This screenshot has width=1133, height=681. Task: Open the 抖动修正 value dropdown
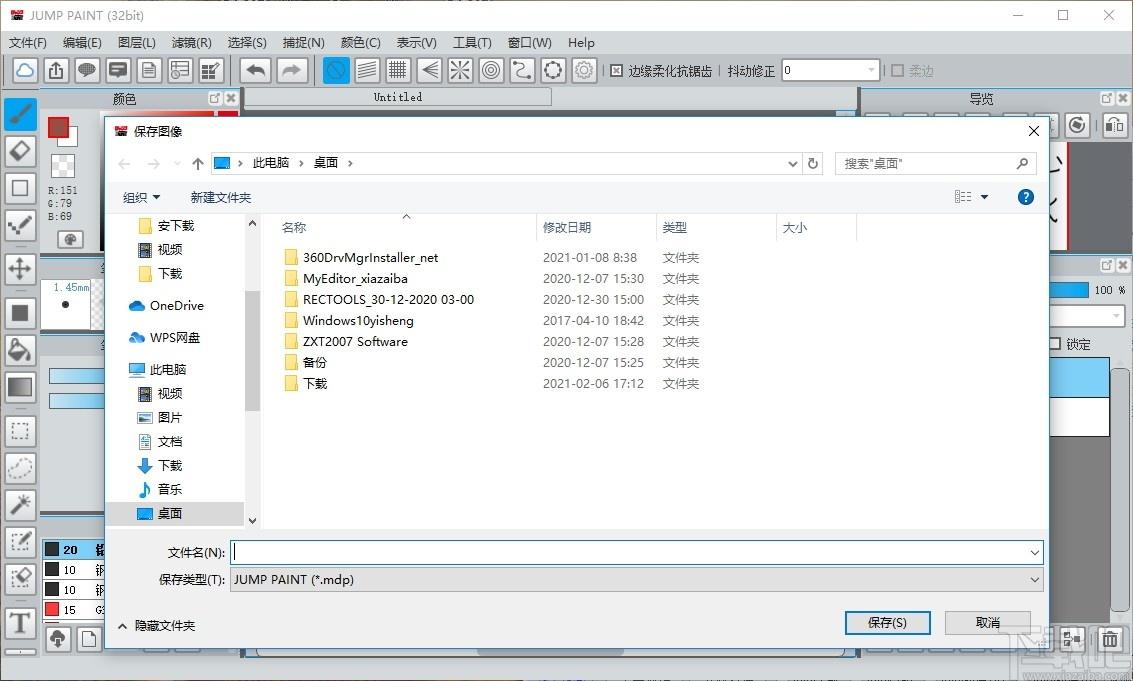point(872,71)
